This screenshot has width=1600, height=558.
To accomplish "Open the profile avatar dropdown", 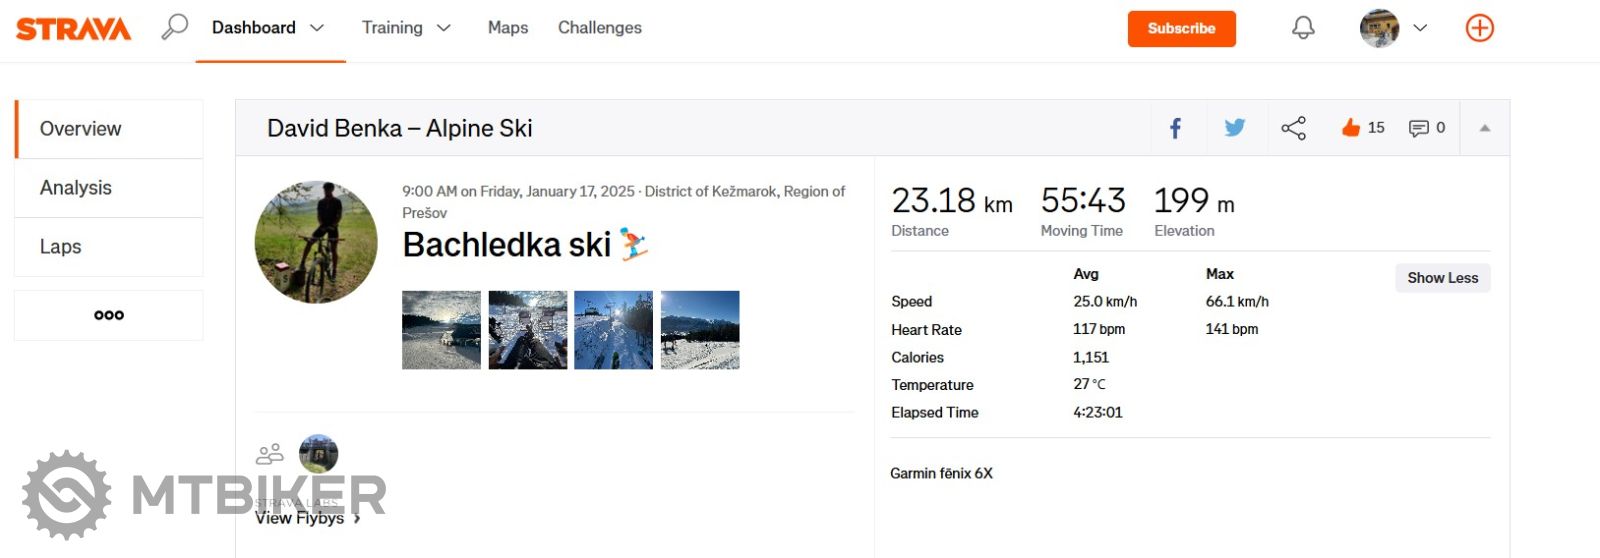I will coord(1393,28).
